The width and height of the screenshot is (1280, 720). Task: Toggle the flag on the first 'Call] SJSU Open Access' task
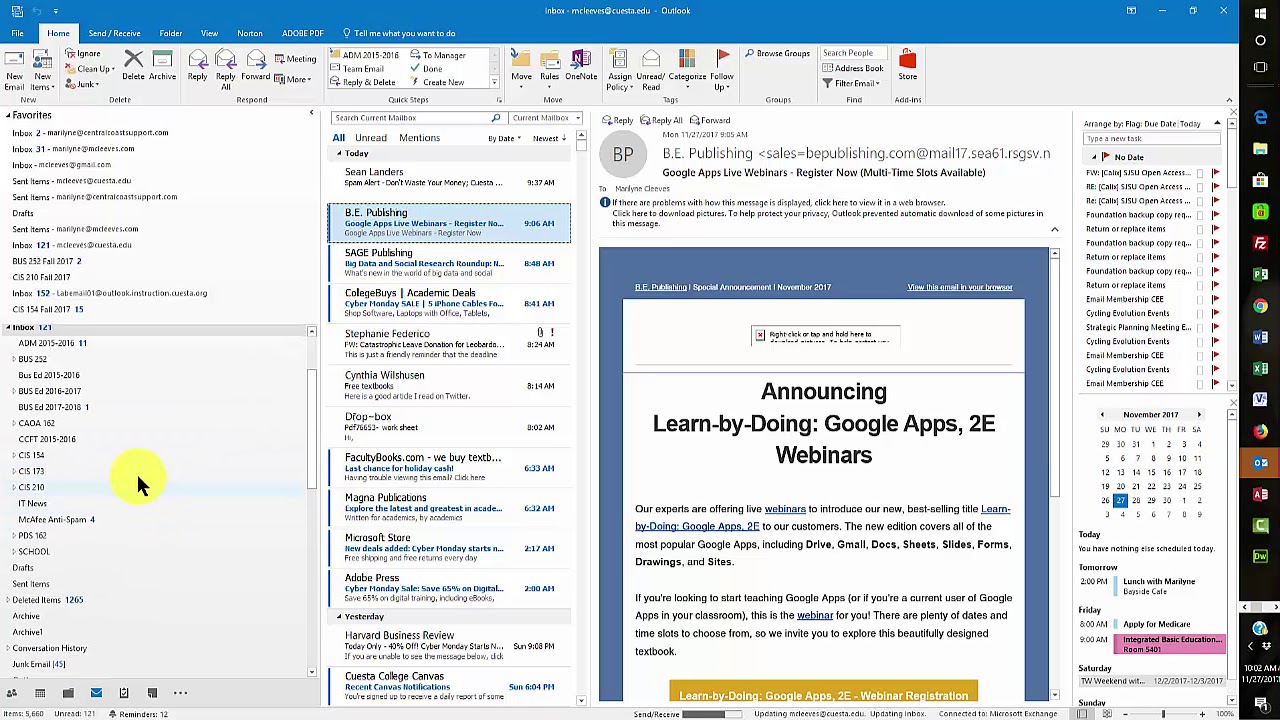tap(1215, 173)
